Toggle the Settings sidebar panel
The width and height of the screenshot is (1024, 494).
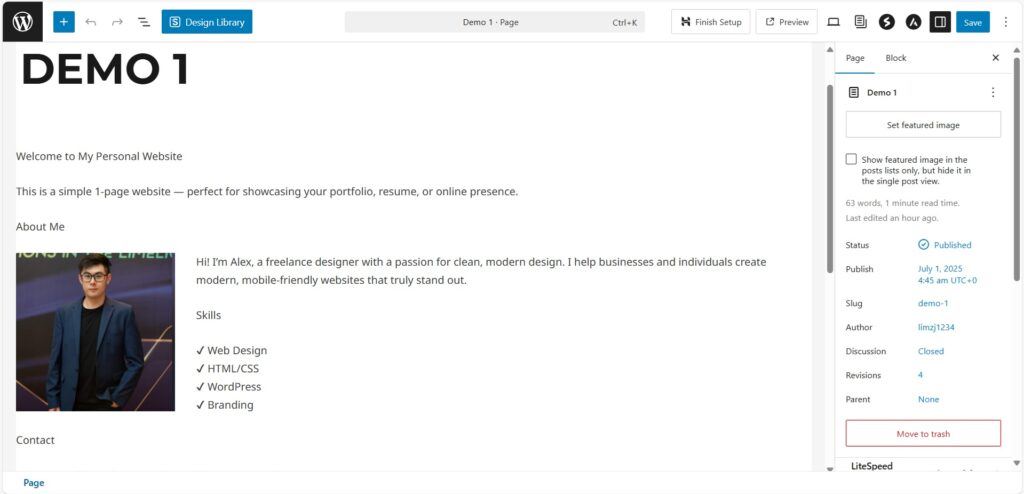[x=940, y=22]
